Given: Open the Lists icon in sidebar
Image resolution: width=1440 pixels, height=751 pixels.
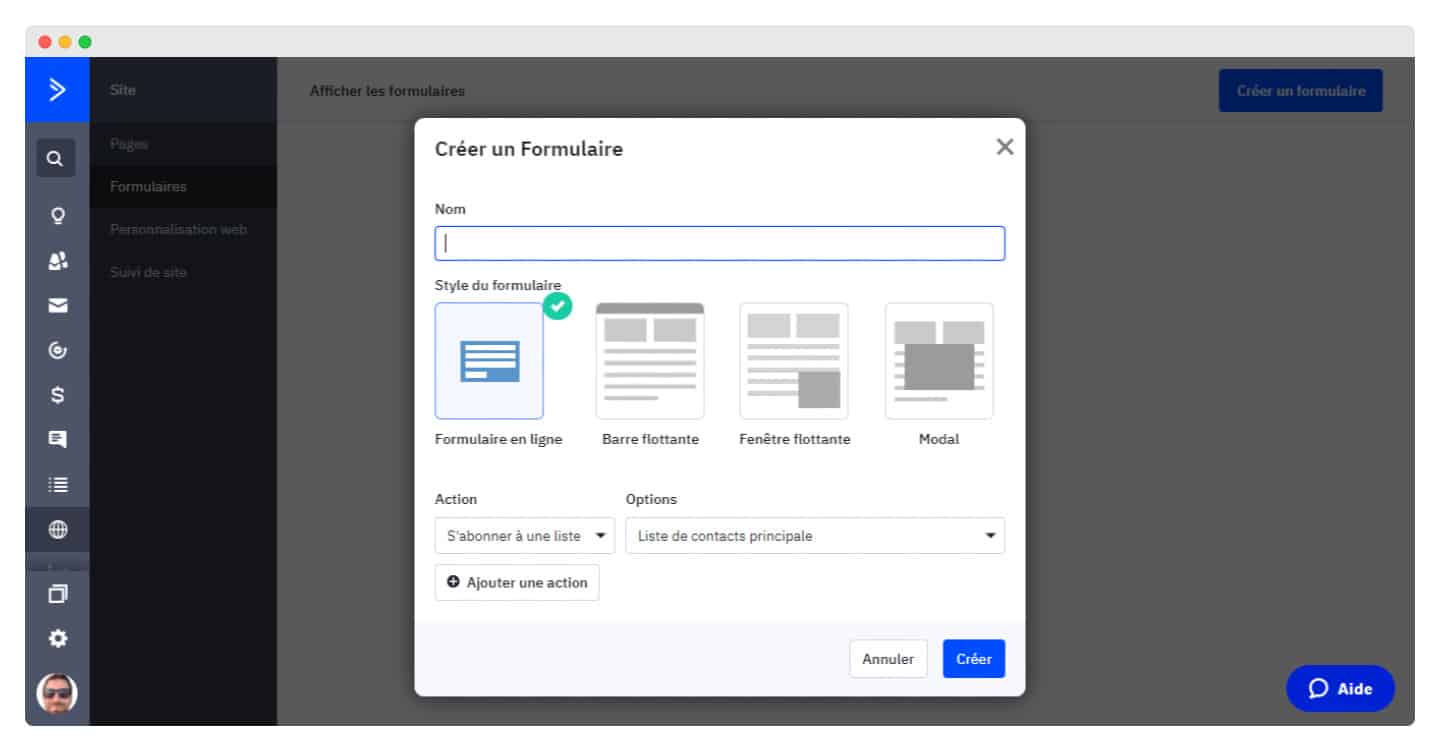Looking at the screenshot, I should [58, 485].
